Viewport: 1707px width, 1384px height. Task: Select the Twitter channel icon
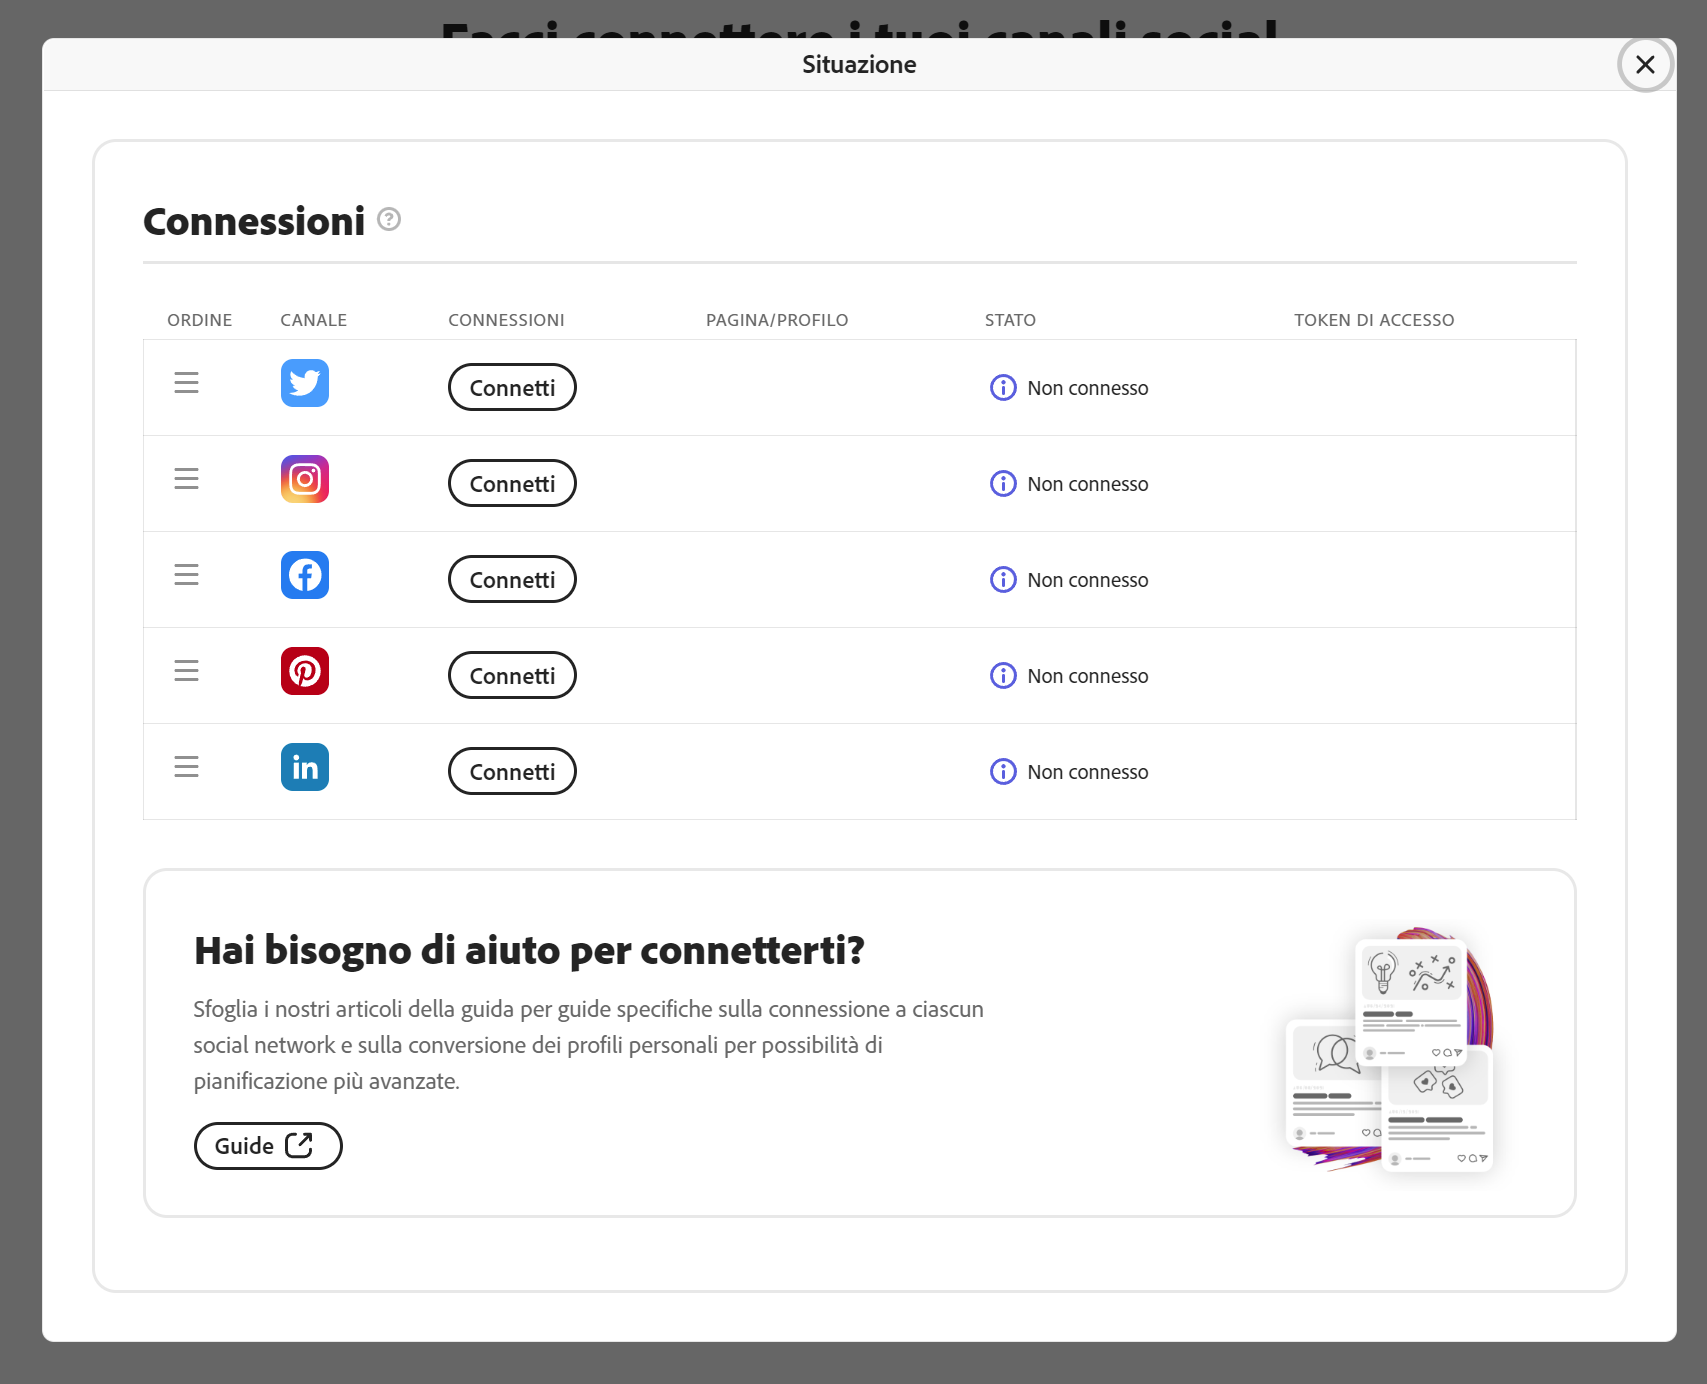[304, 383]
